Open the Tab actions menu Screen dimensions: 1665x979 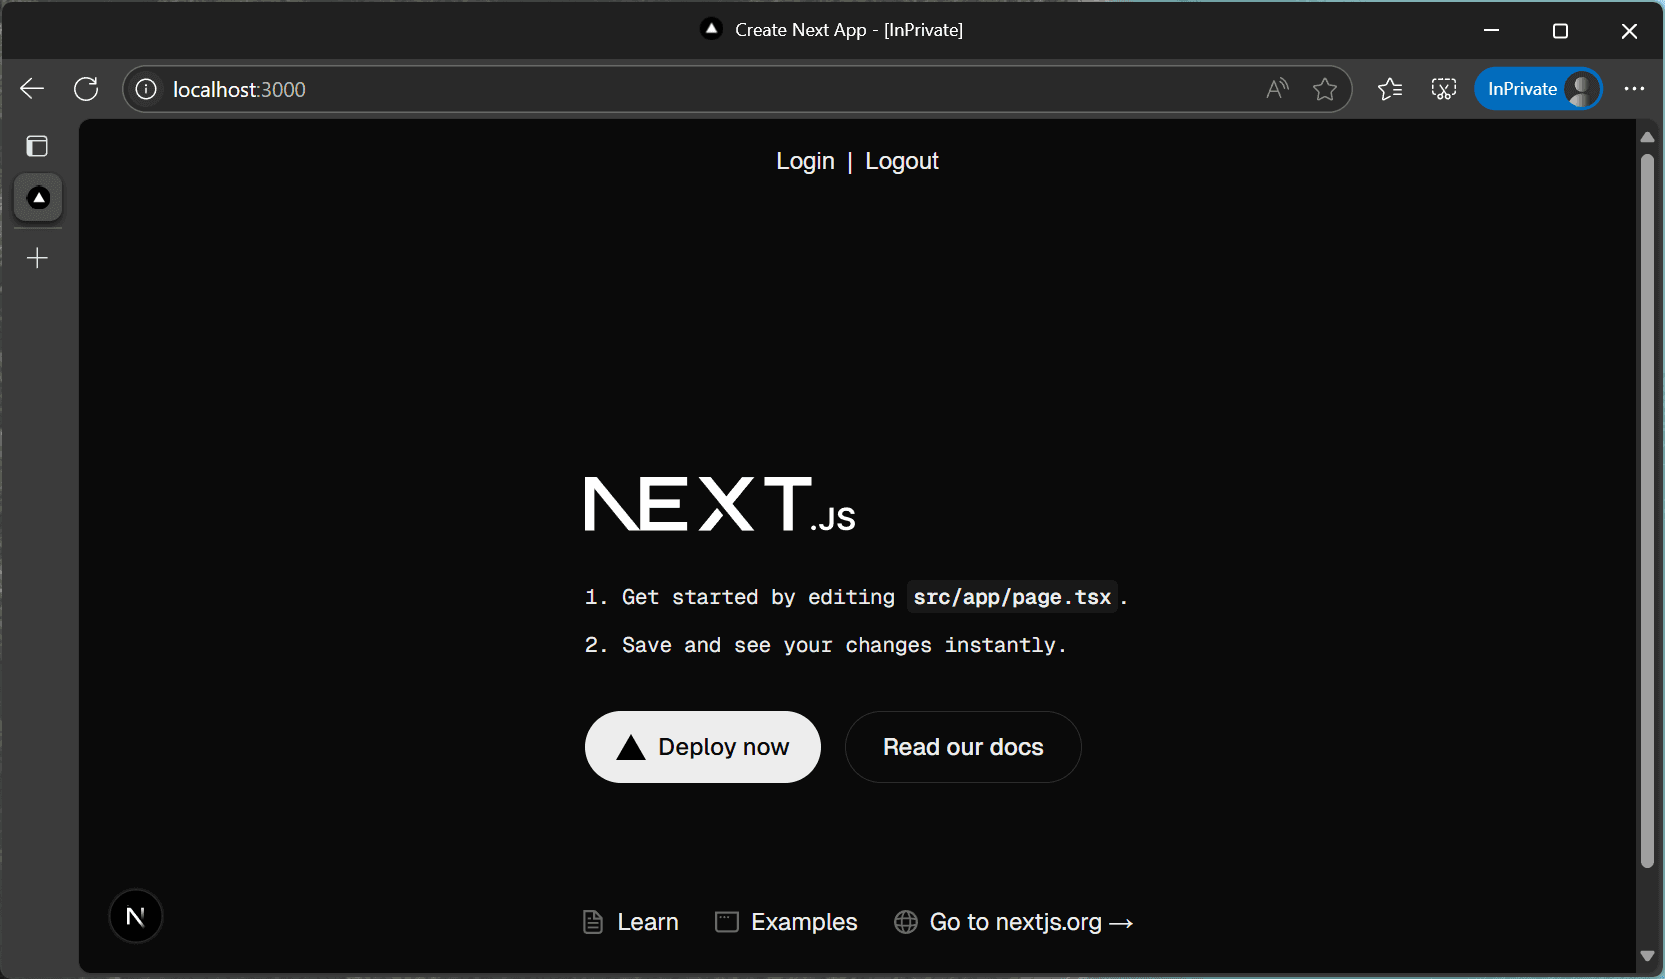(37, 146)
